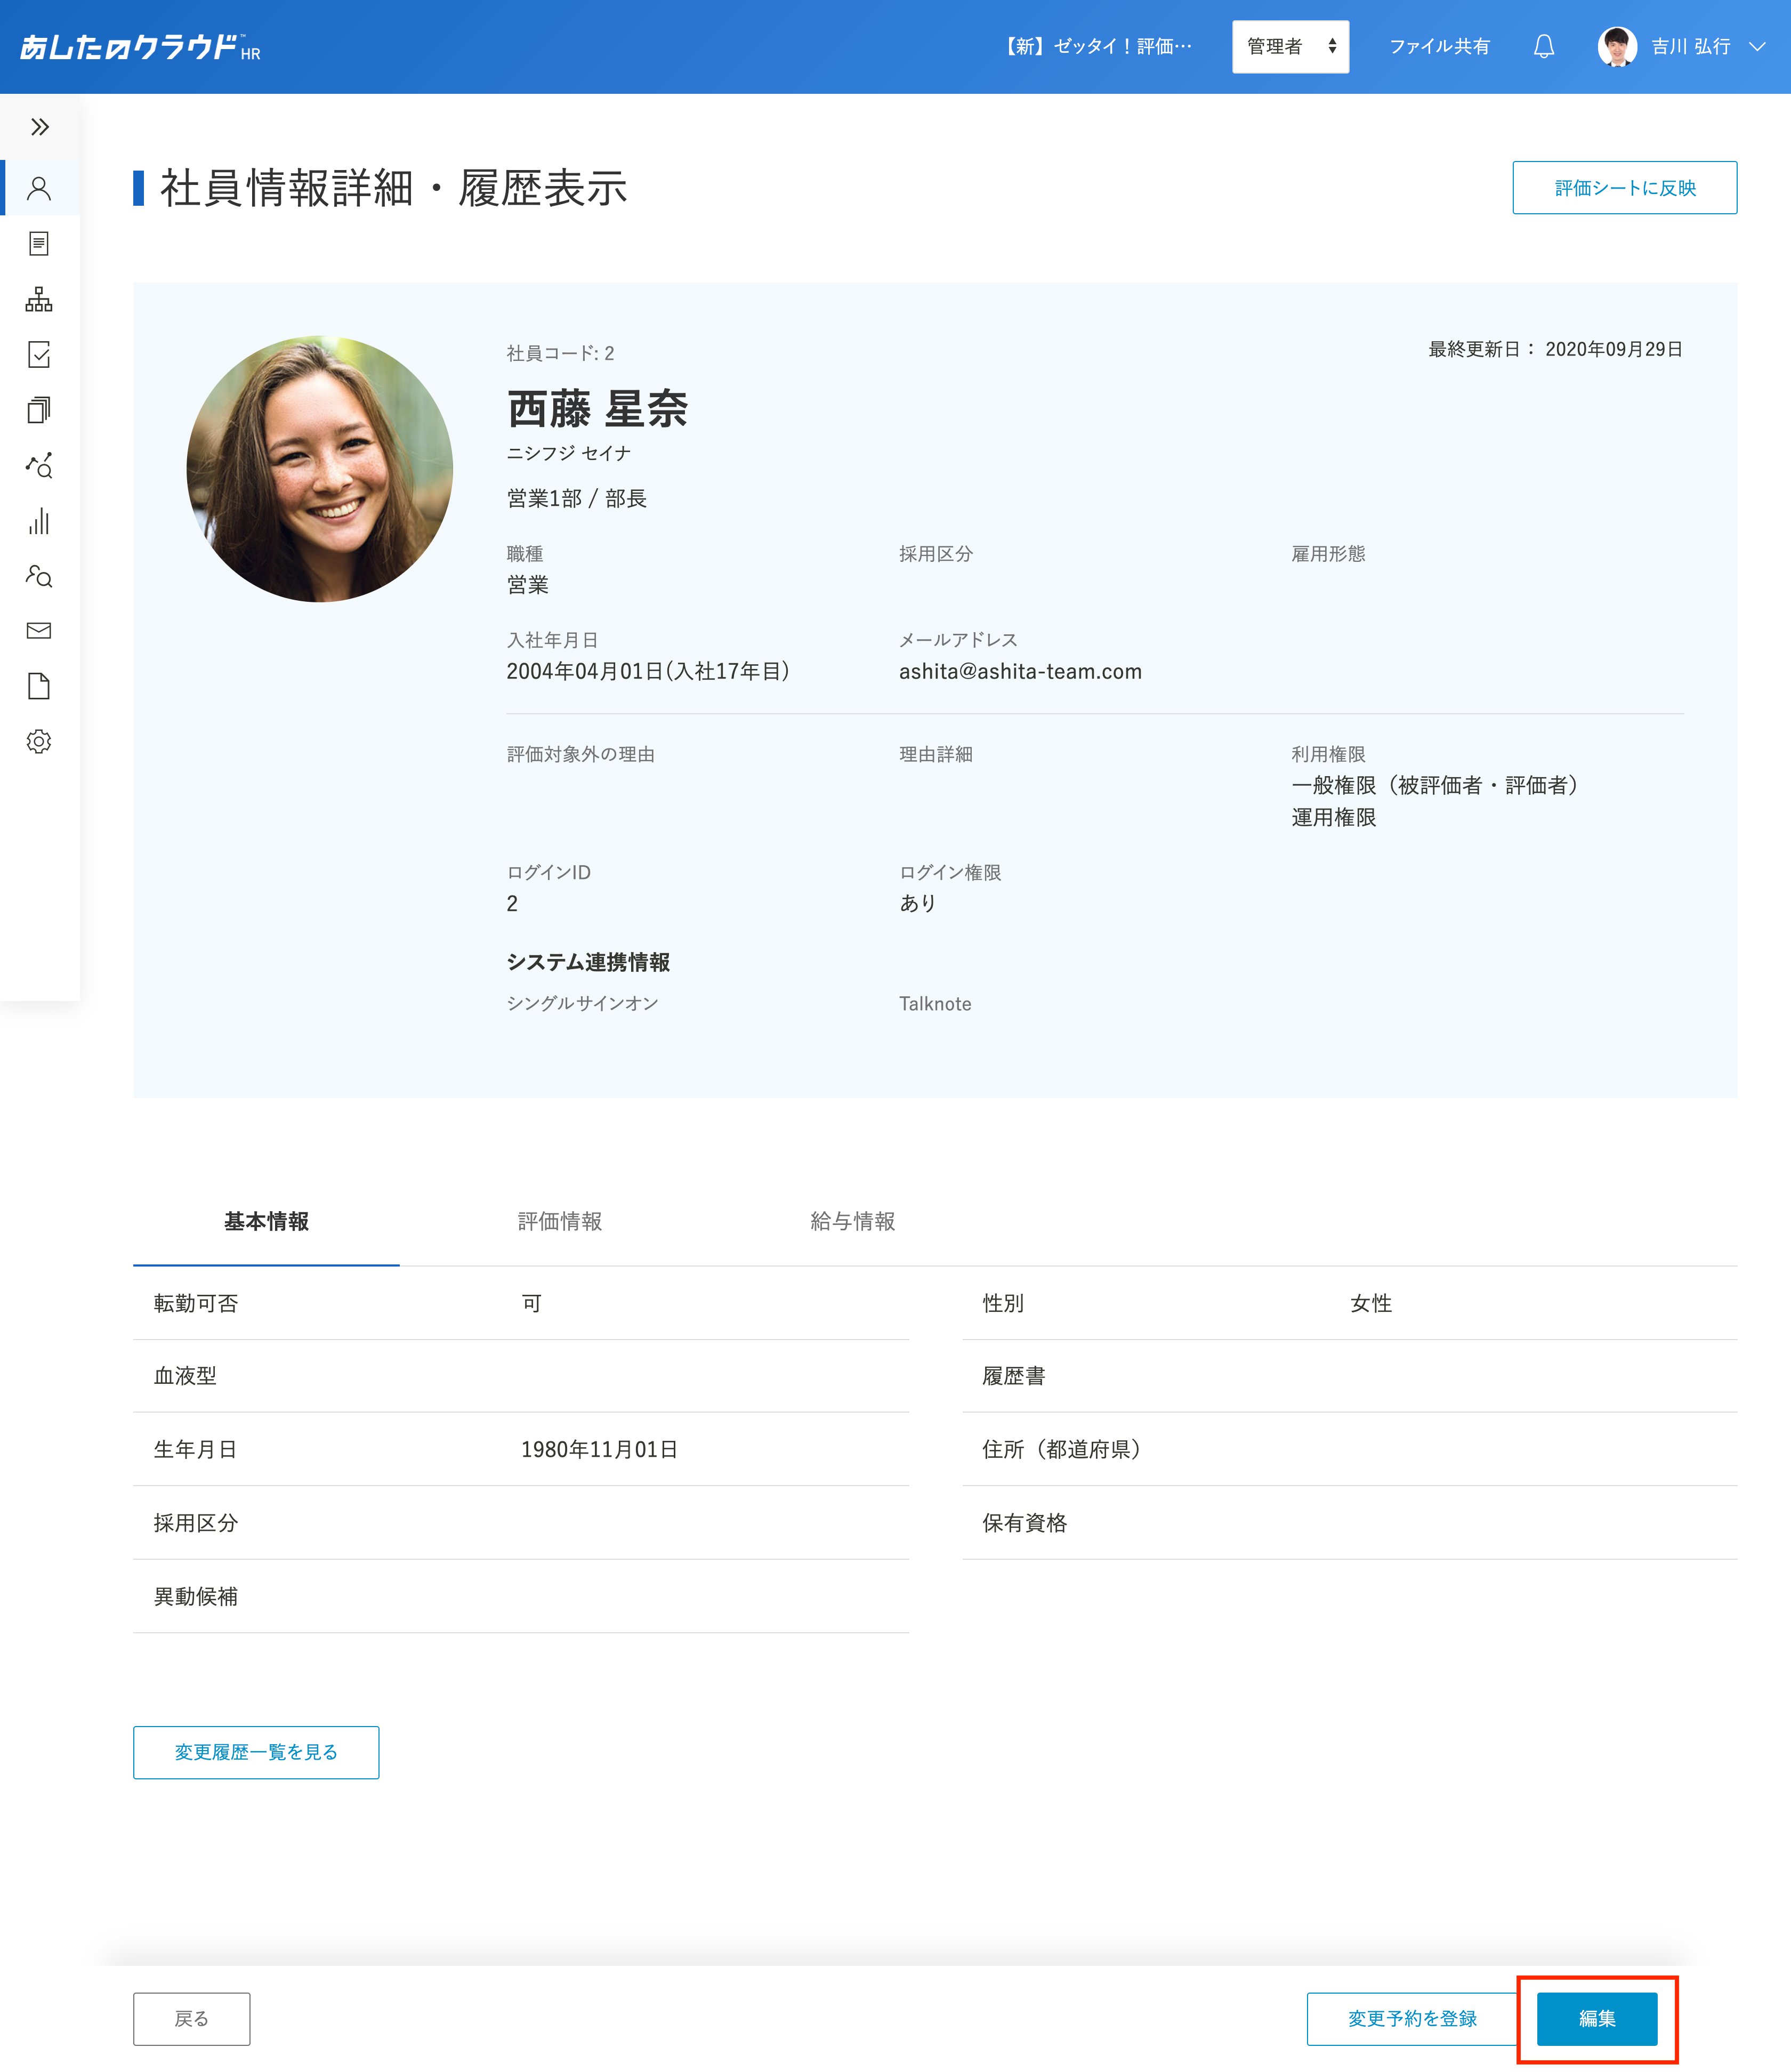This screenshot has height=2072, width=1791.
Task: Click 変更履歴一覧を見る button
Action: coord(256,1752)
